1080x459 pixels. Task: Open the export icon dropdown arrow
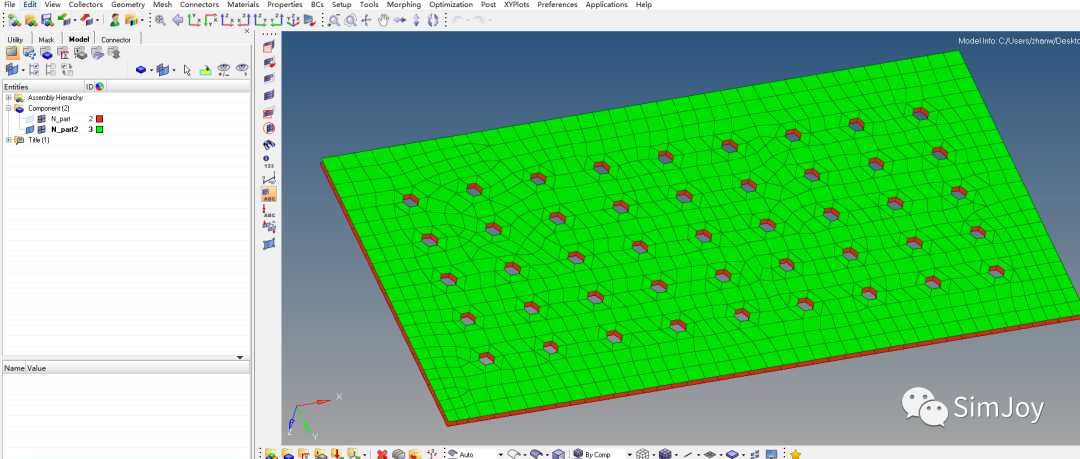[98, 21]
